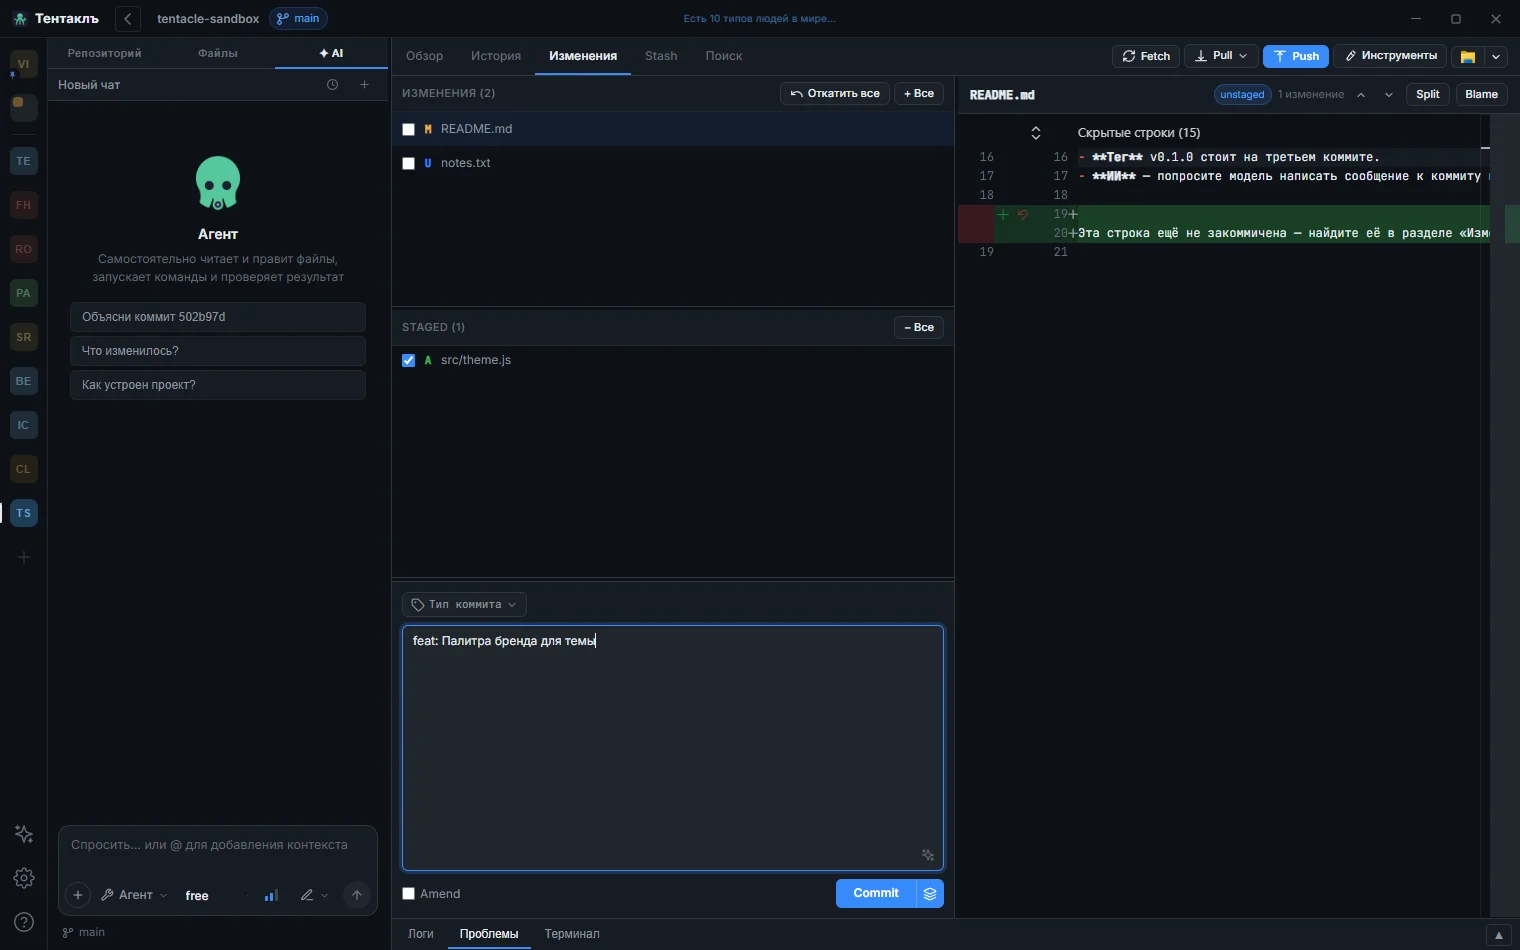Send chat message with arrow button
Viewport: 1520px width, 950px height.
(x=357, y=895)
